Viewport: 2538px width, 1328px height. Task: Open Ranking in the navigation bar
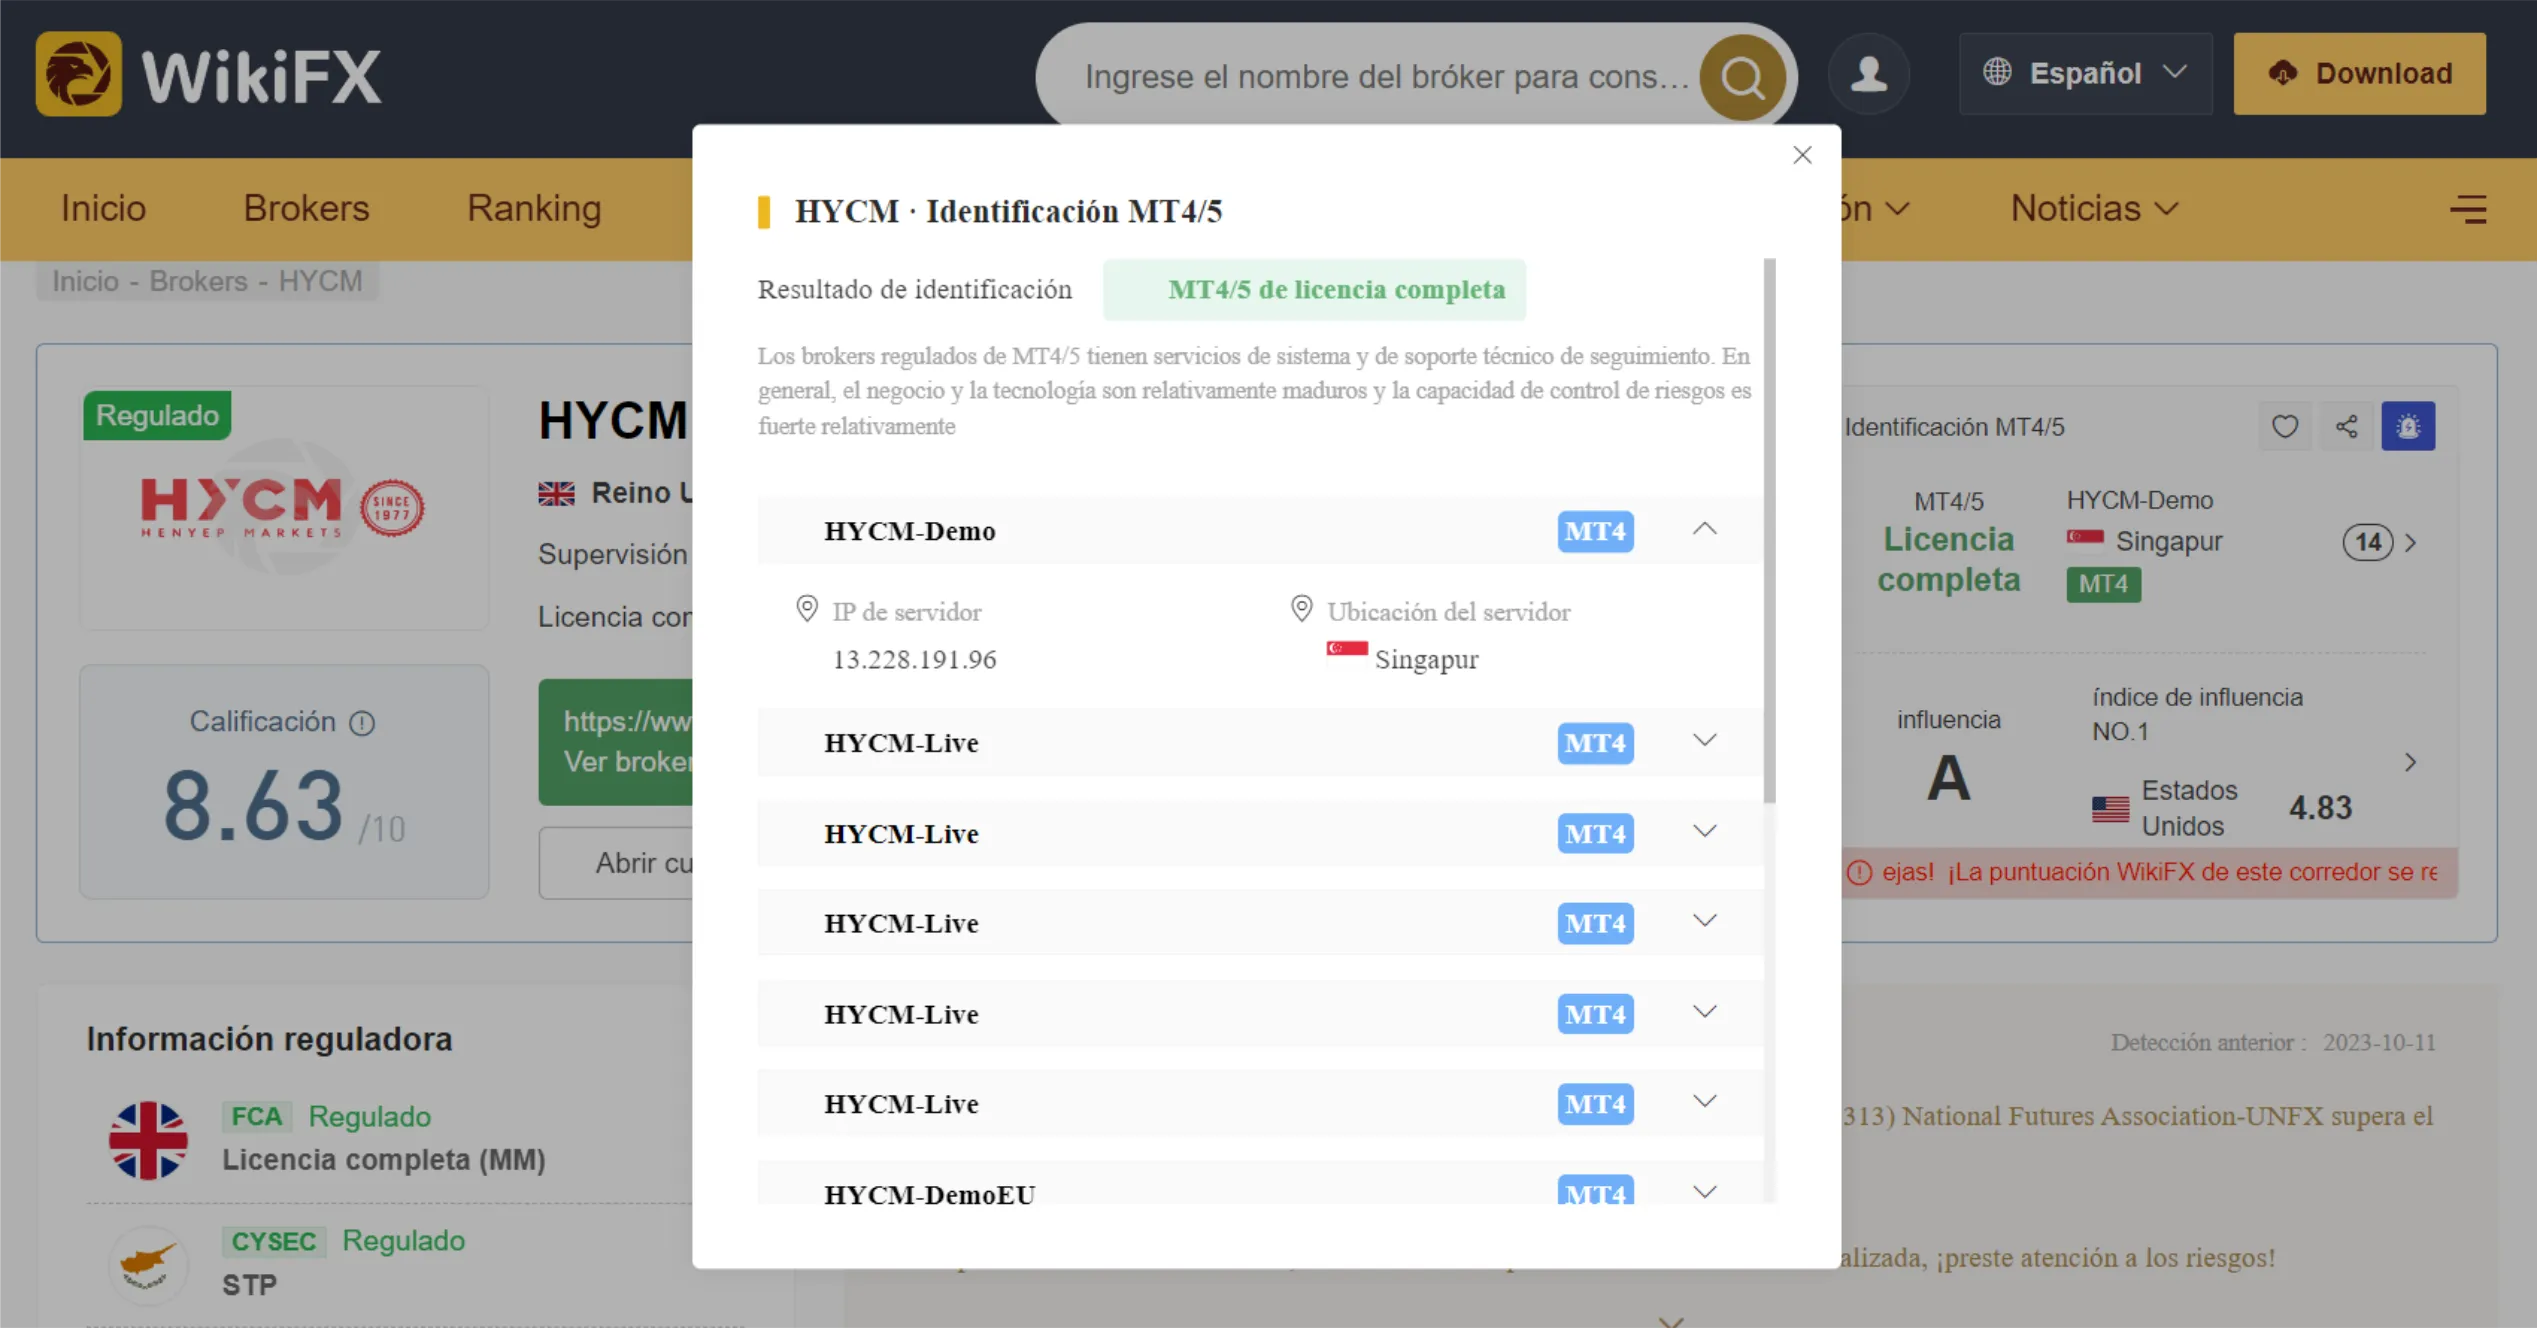(x=534, y=209)
